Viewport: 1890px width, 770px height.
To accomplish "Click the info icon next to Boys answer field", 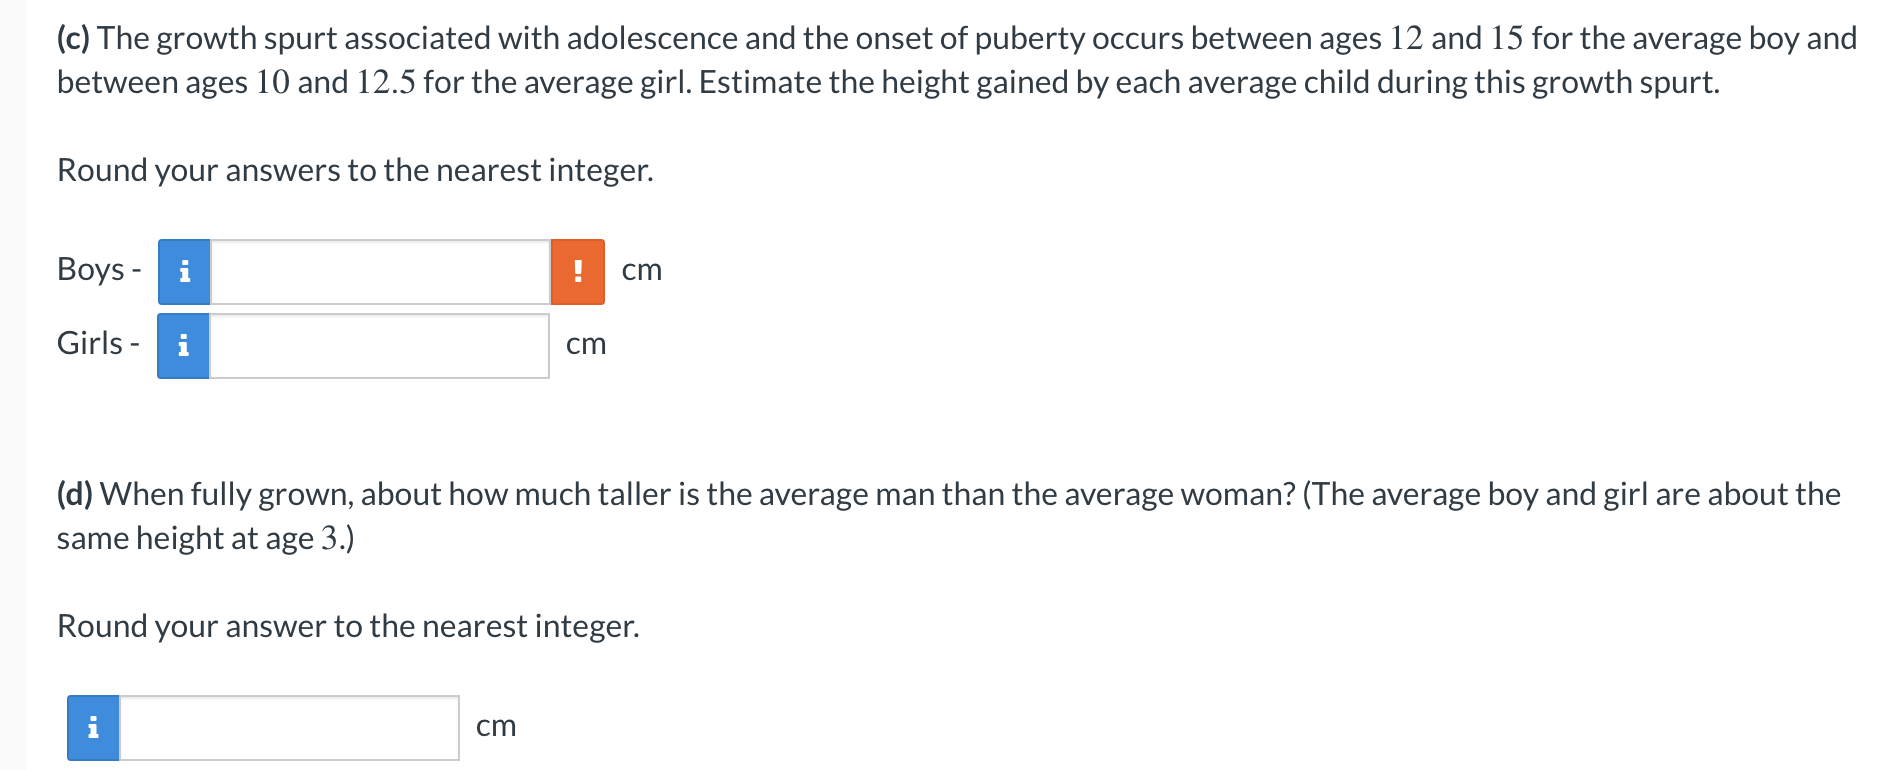I will (183, 270).
